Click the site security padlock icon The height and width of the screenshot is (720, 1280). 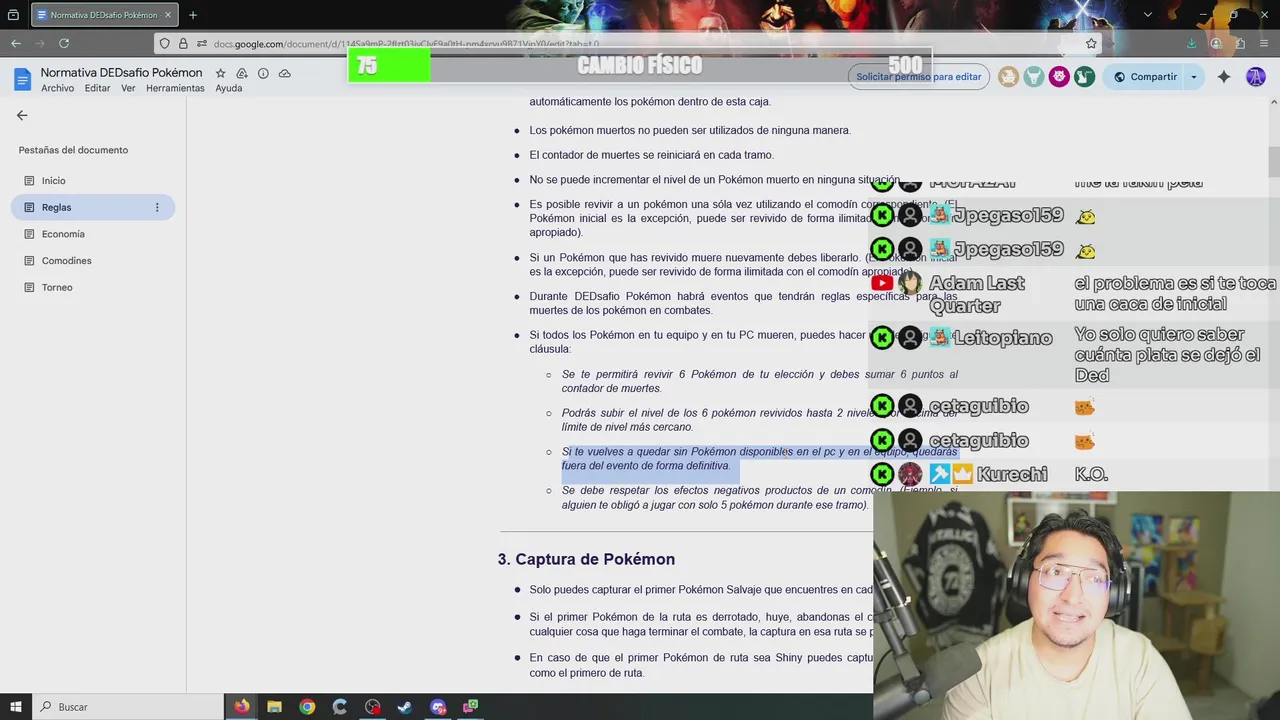[183, 43]
